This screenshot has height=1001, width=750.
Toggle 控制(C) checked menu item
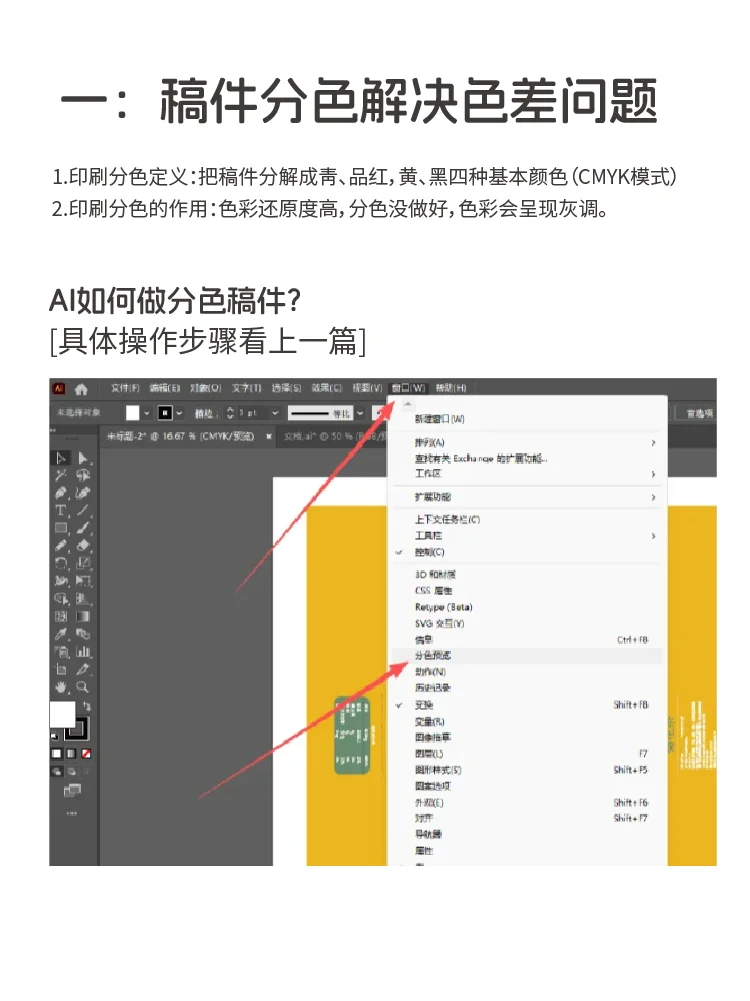tap(527, 552)
